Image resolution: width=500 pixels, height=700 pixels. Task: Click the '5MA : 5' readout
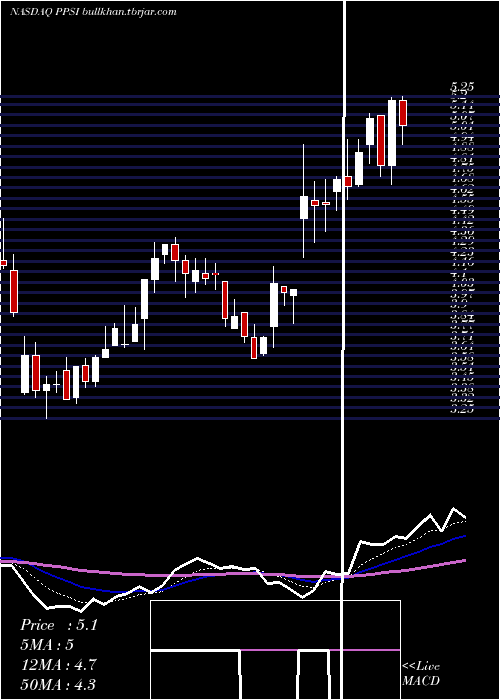(x=47, y=645)
